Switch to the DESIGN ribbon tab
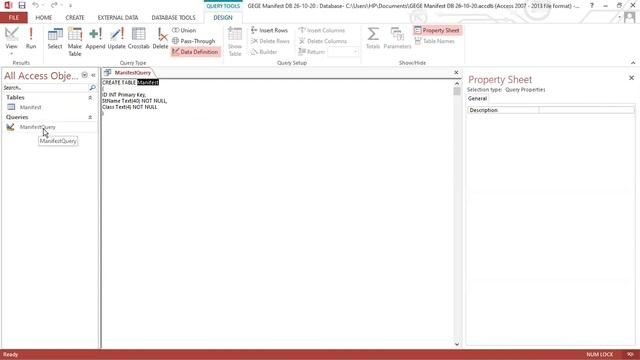This screenshot has height=360, width=640. tap(223, 18)
